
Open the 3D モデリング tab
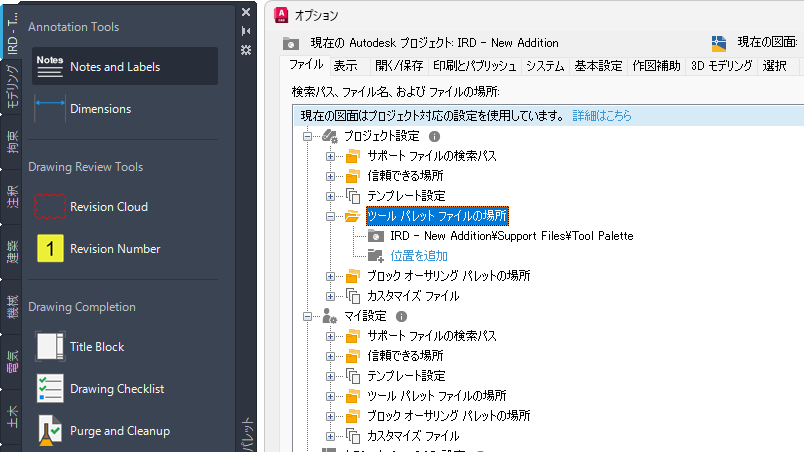click(721, 66)
